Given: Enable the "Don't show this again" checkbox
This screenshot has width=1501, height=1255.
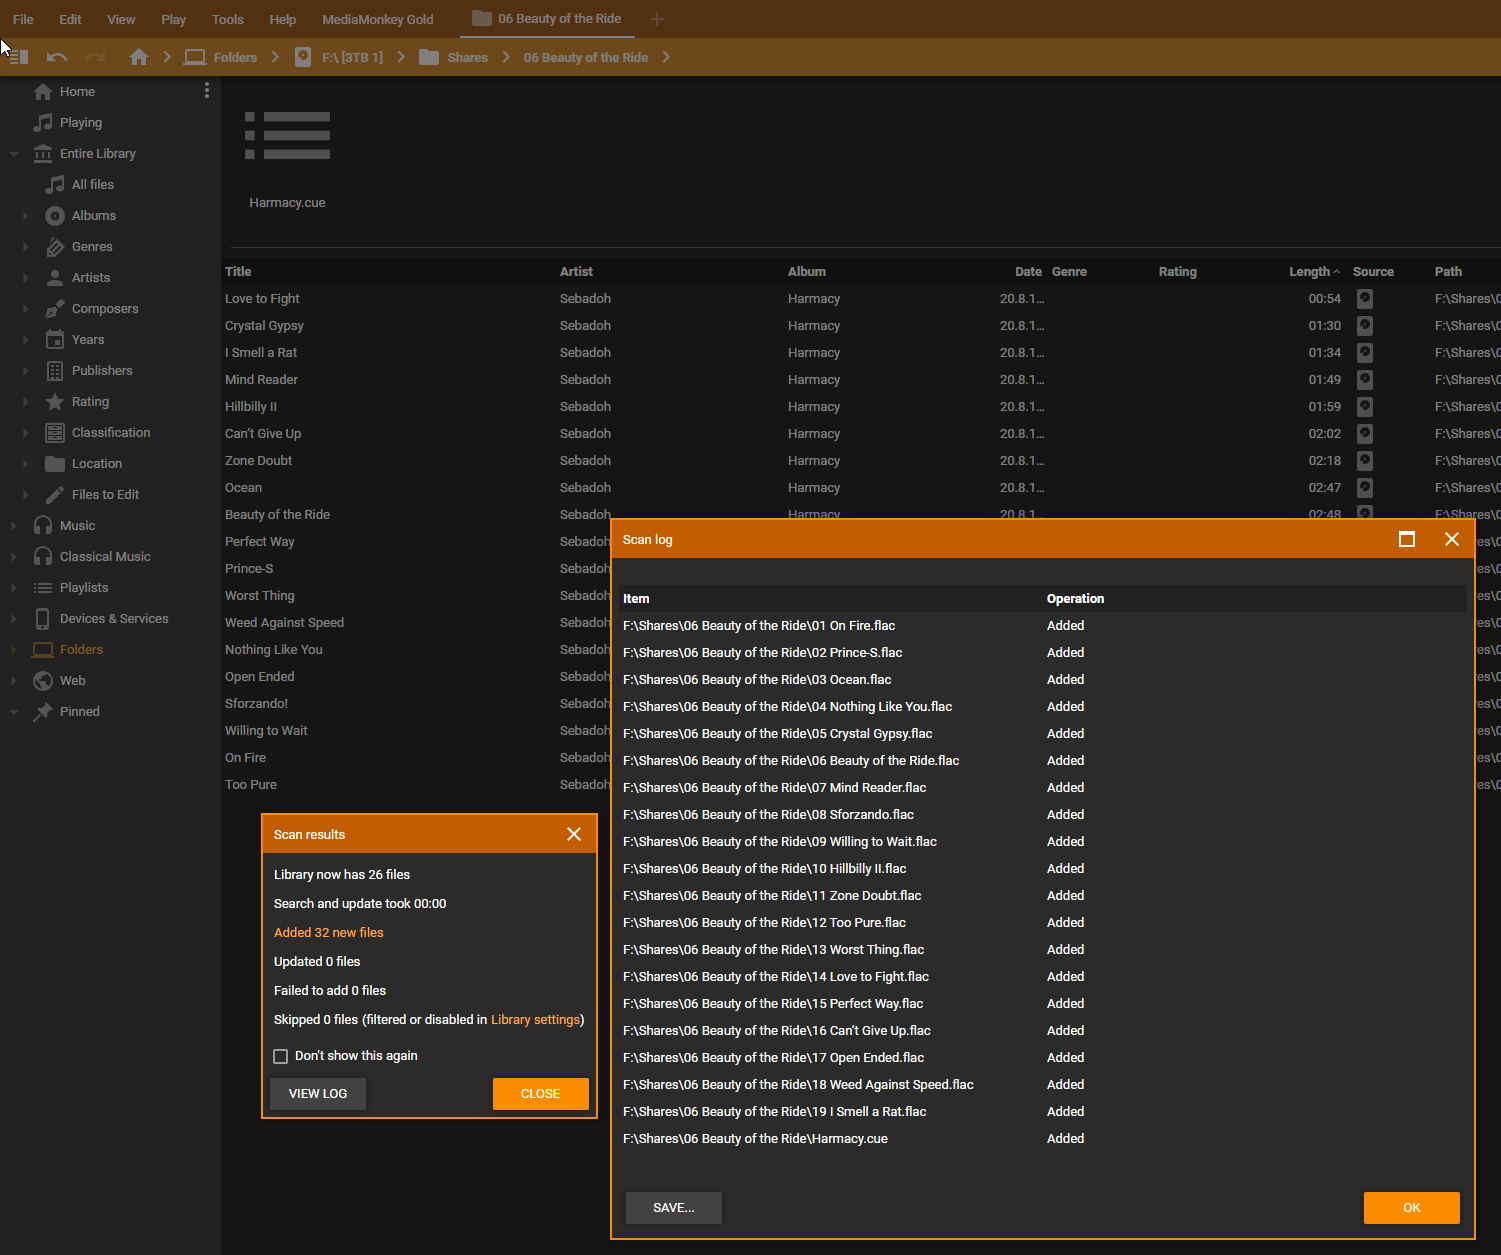Looking at the screenshot, I should [281, 1056].
